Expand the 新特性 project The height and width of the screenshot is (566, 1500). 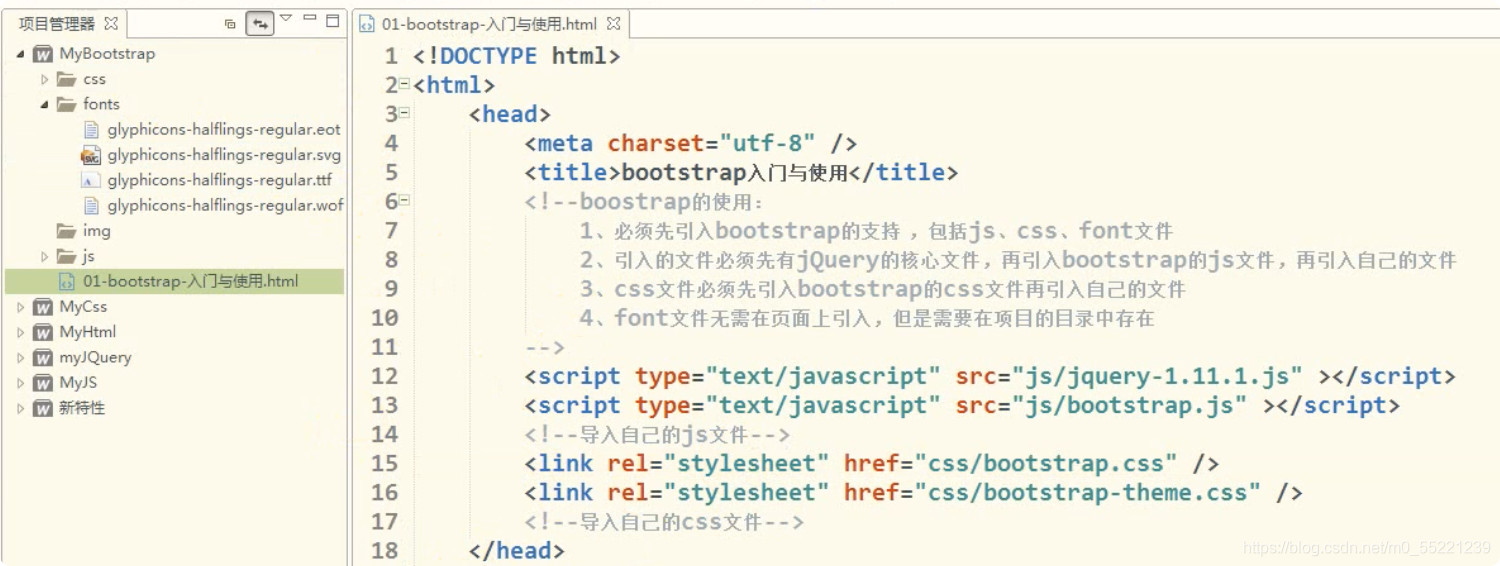pos(21,408)
